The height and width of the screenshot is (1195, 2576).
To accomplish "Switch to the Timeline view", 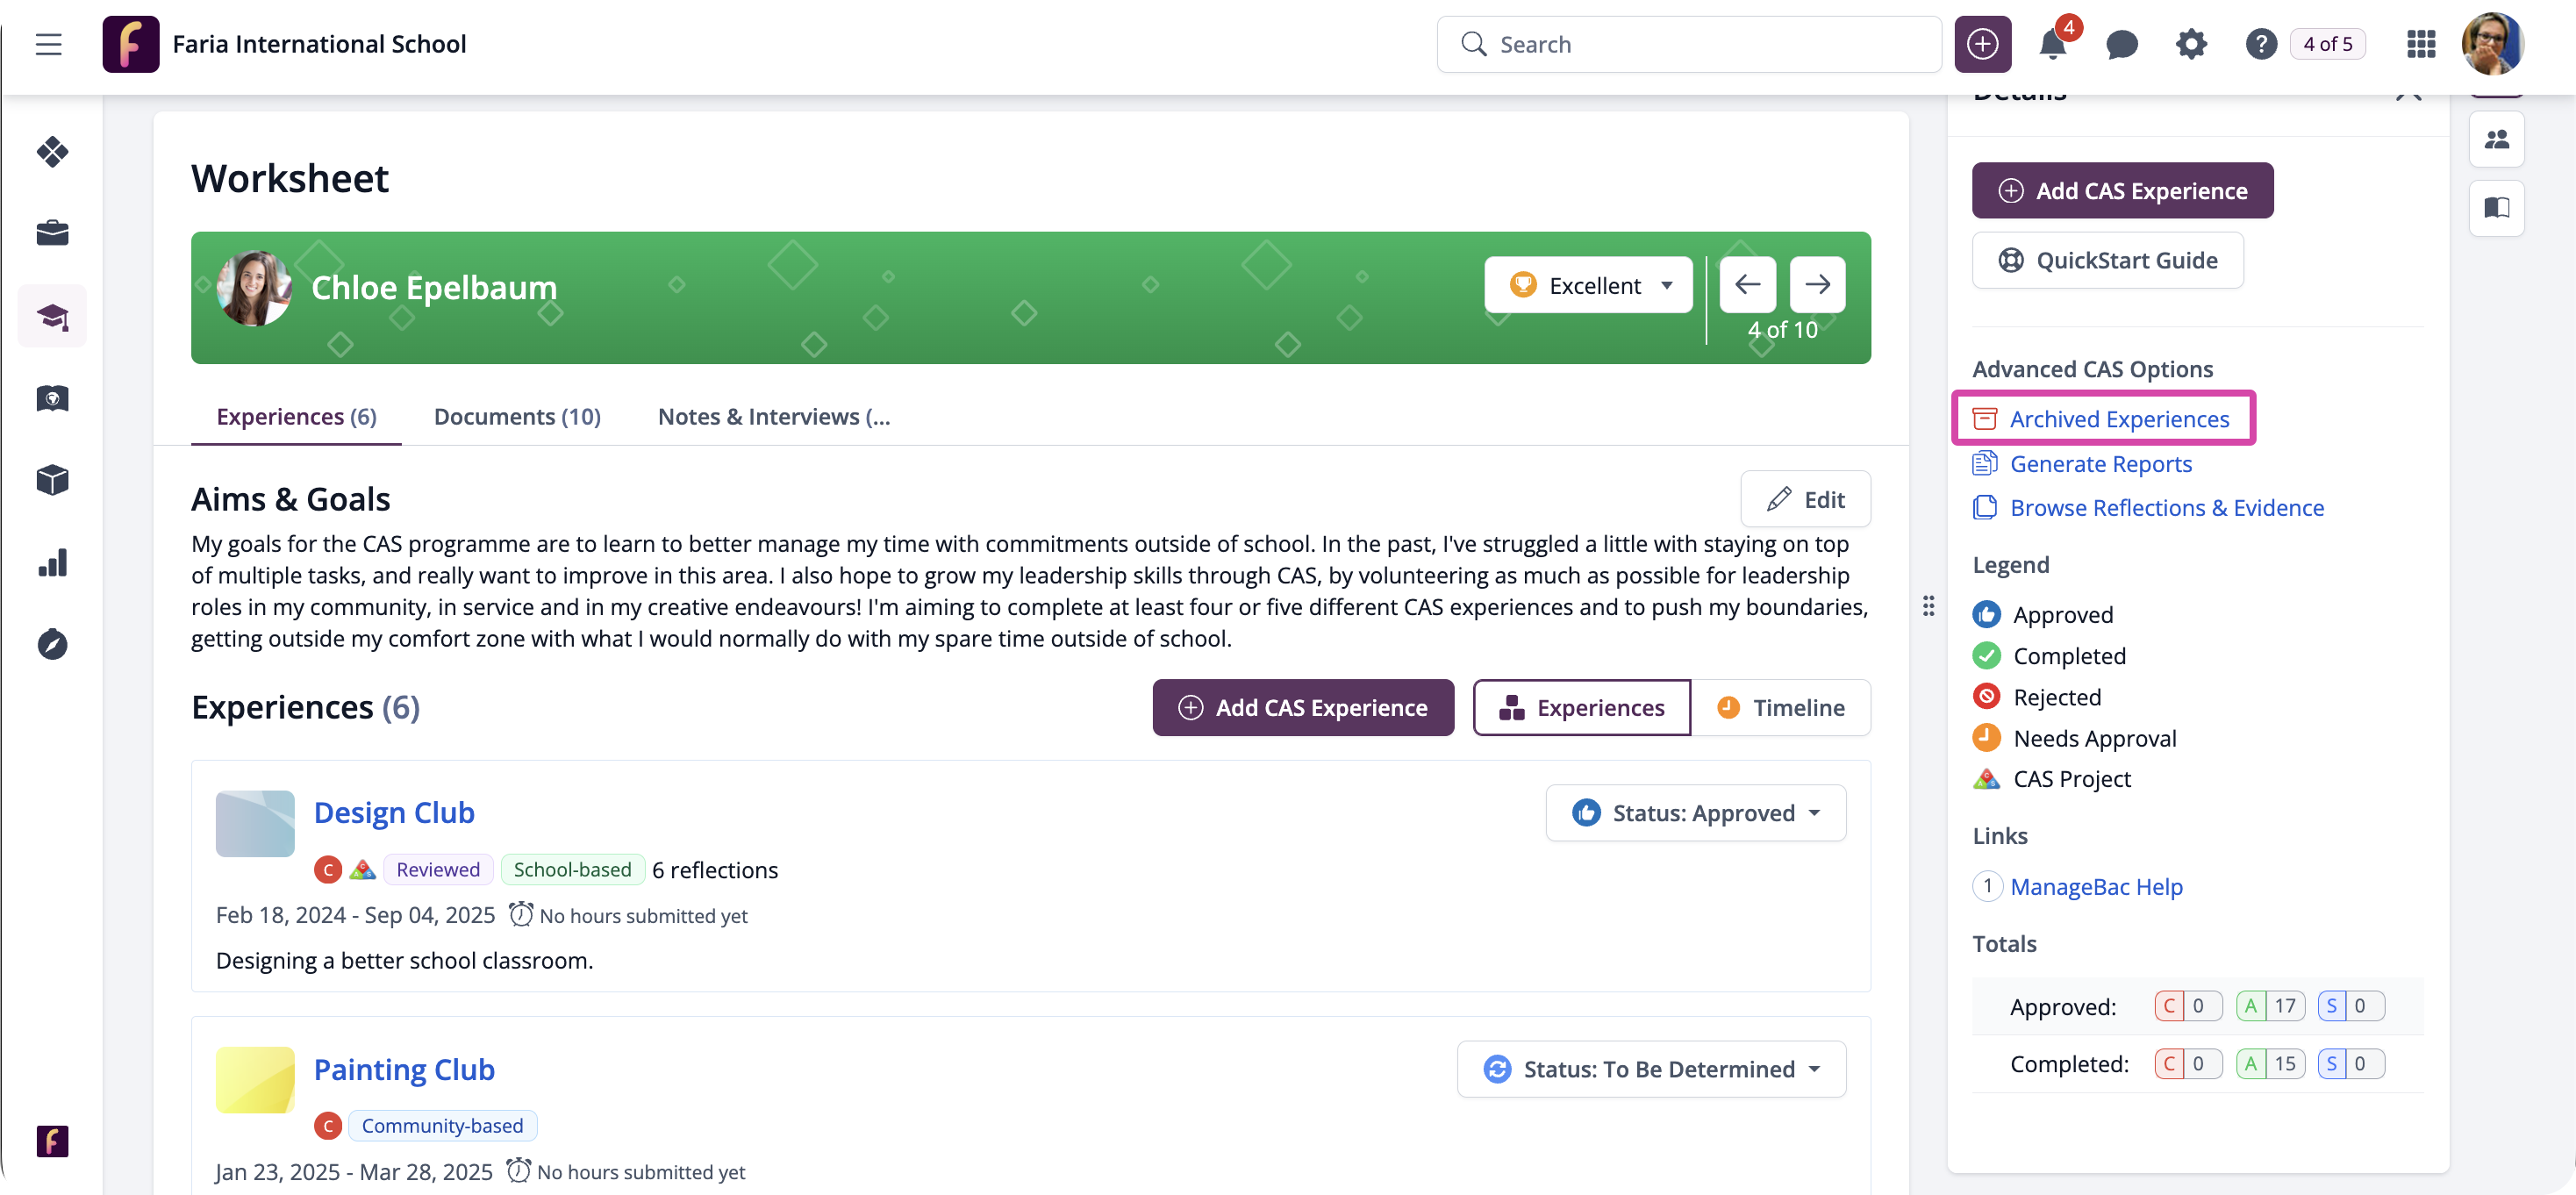I will coord(1780,708).
